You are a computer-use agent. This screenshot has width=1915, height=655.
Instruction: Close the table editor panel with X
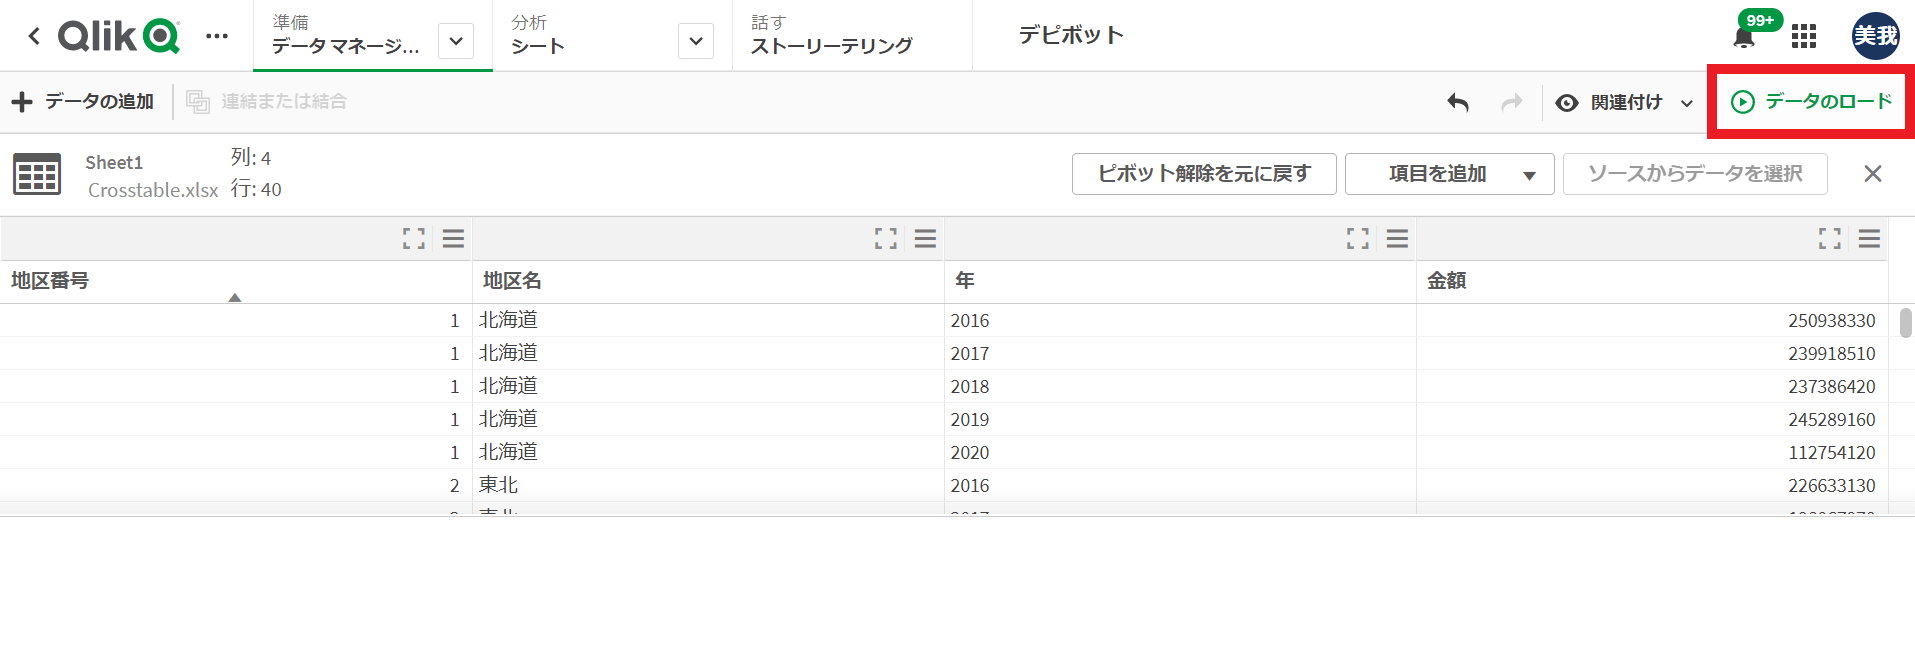pos(1872,174)
